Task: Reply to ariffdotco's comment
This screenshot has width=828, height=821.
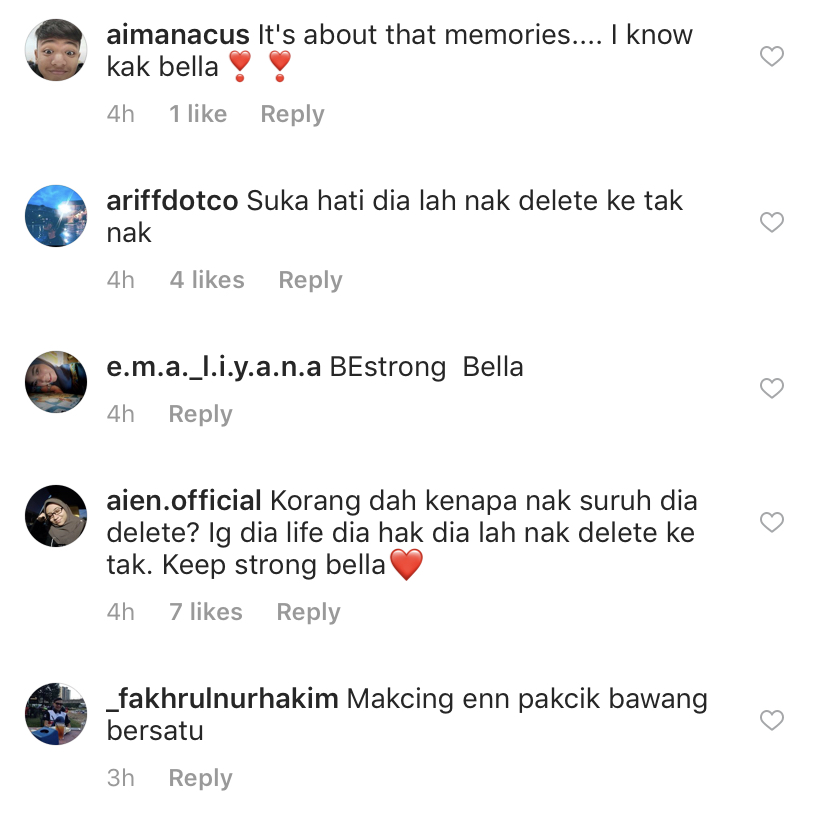Action: point(310,280)
